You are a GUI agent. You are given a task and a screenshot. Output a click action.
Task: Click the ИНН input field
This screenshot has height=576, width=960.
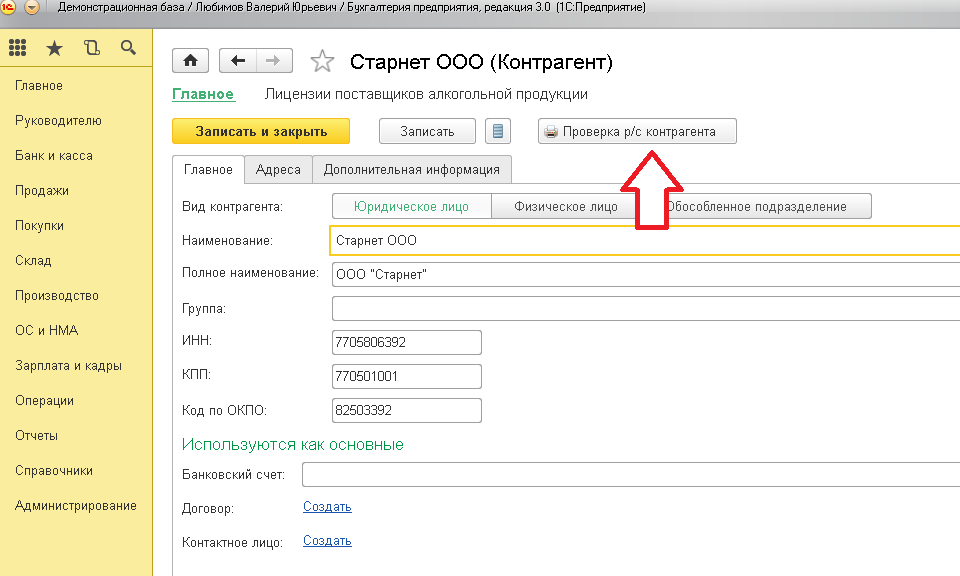click(x=406, y=342)
